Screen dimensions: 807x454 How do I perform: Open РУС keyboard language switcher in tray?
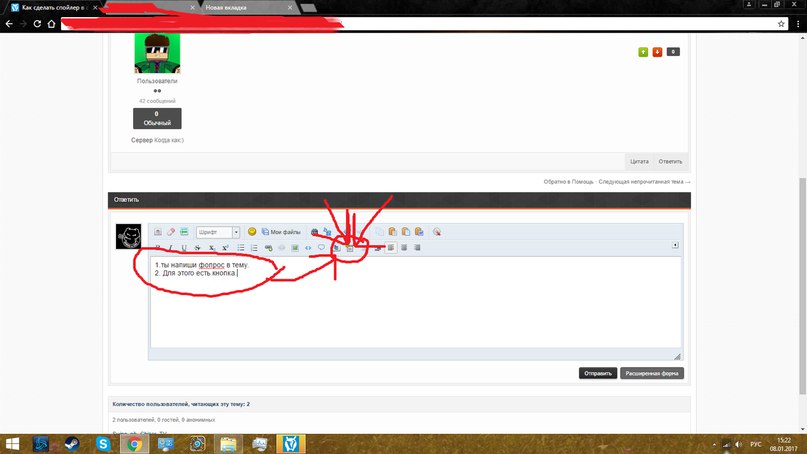[755, 442]
